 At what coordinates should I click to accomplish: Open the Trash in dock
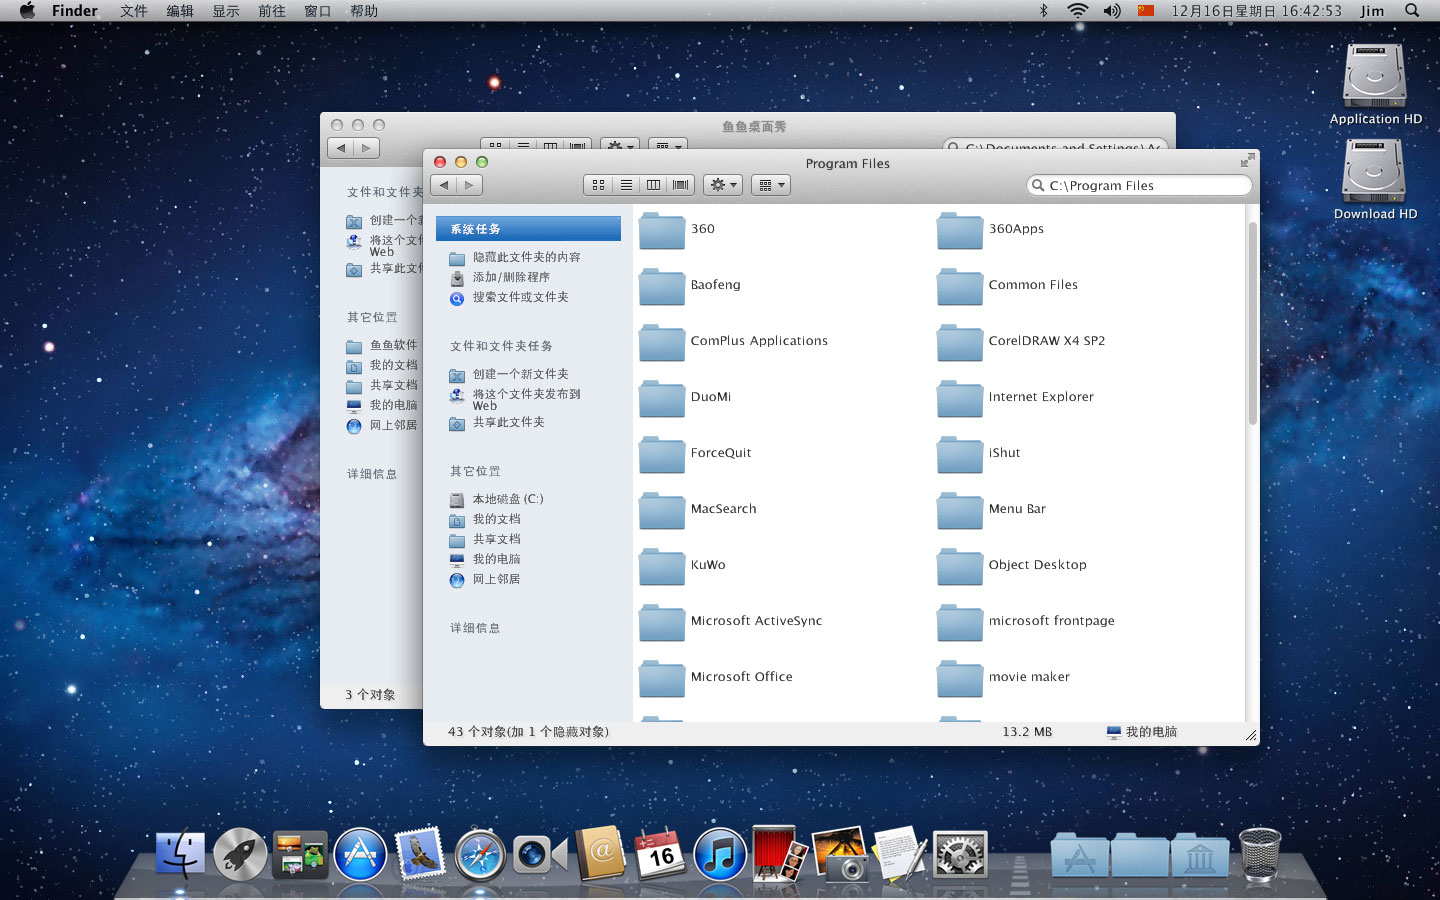click(x=1260, y=853)
